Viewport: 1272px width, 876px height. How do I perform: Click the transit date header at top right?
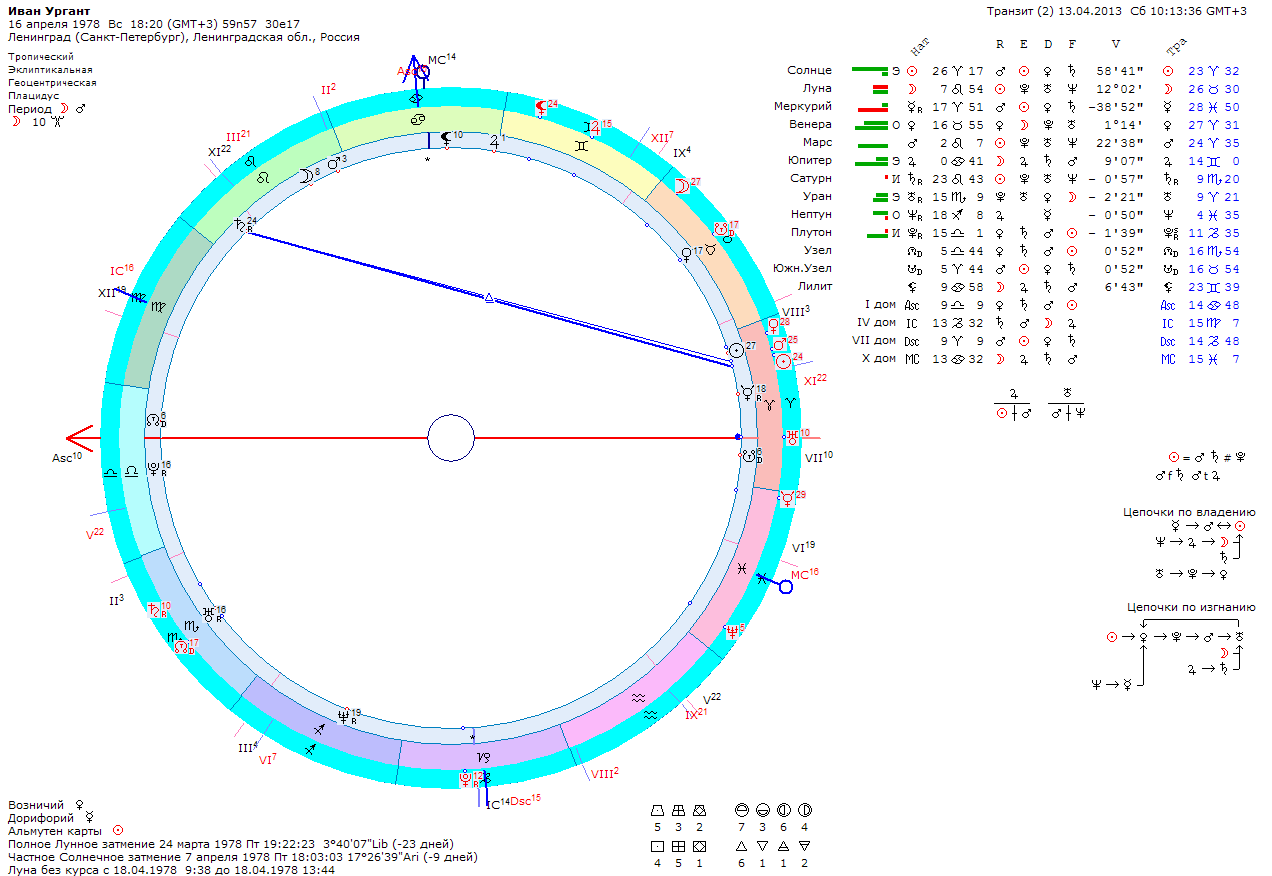1117,11
